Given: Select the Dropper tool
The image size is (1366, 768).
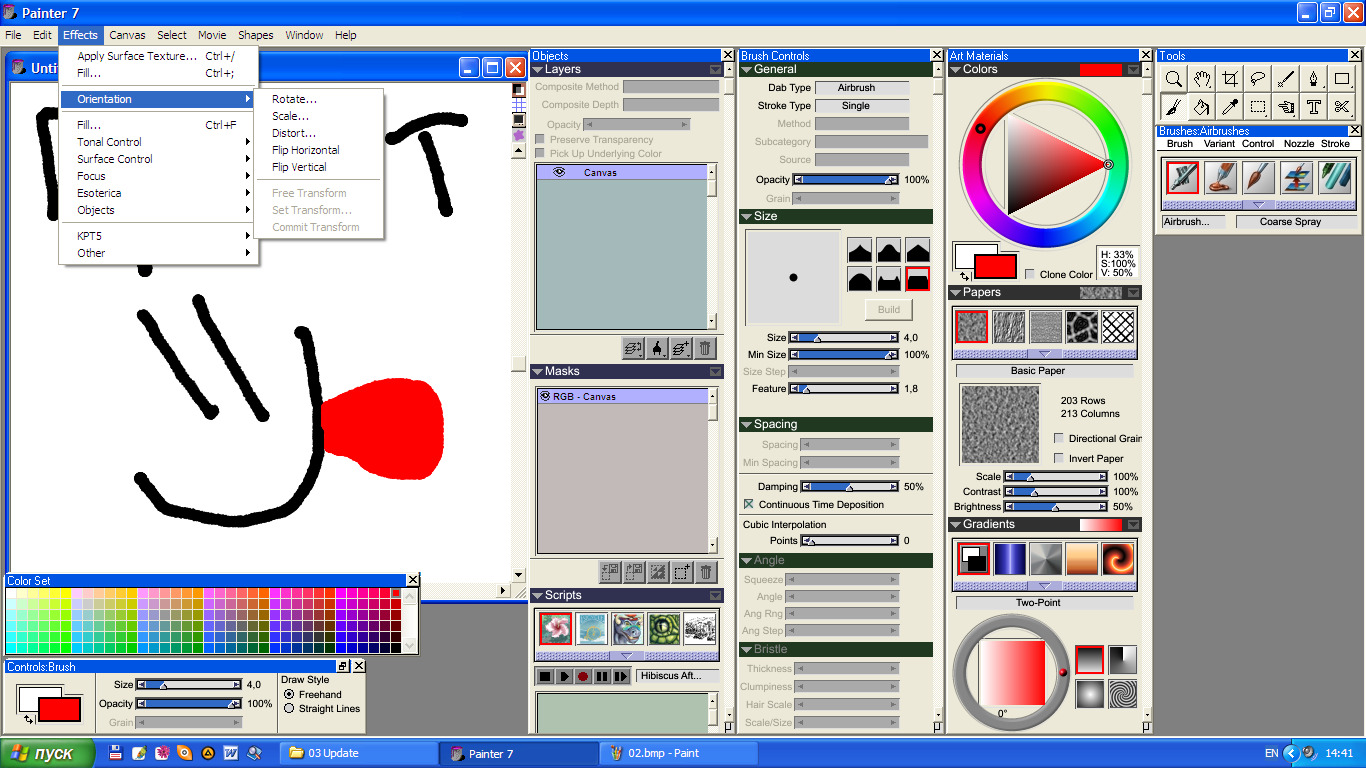Looking at the screenshot, I should point(1230,106).
